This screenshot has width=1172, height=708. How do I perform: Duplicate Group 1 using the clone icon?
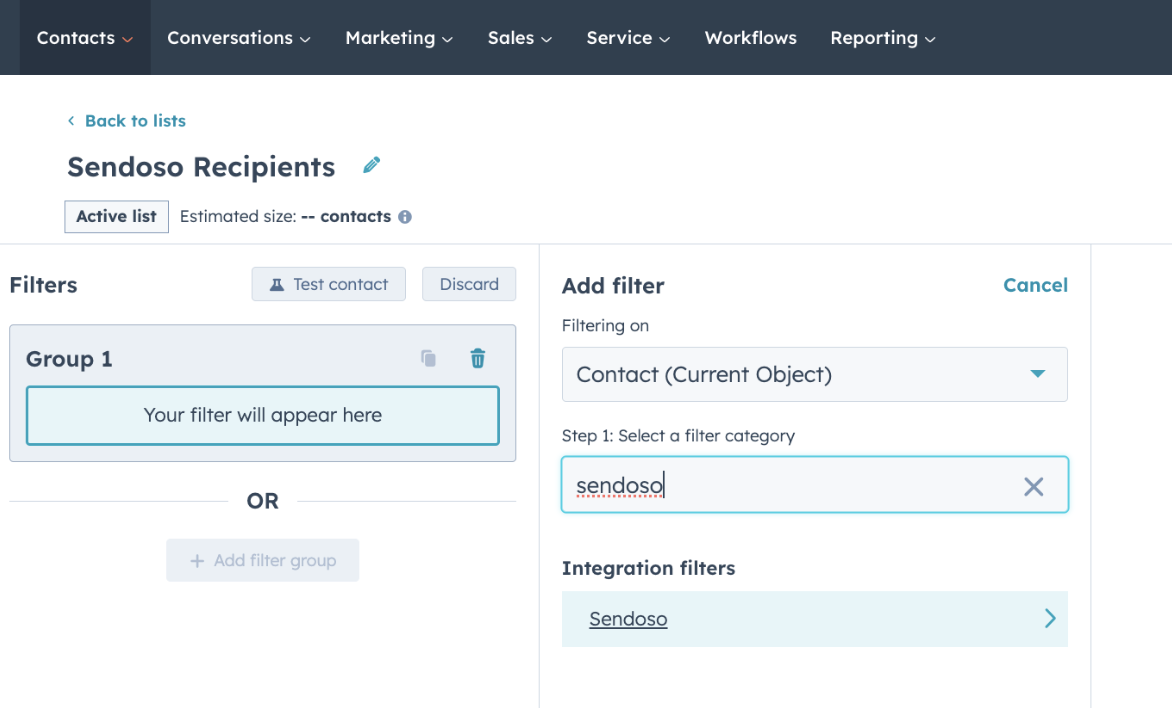coord(428,357)
